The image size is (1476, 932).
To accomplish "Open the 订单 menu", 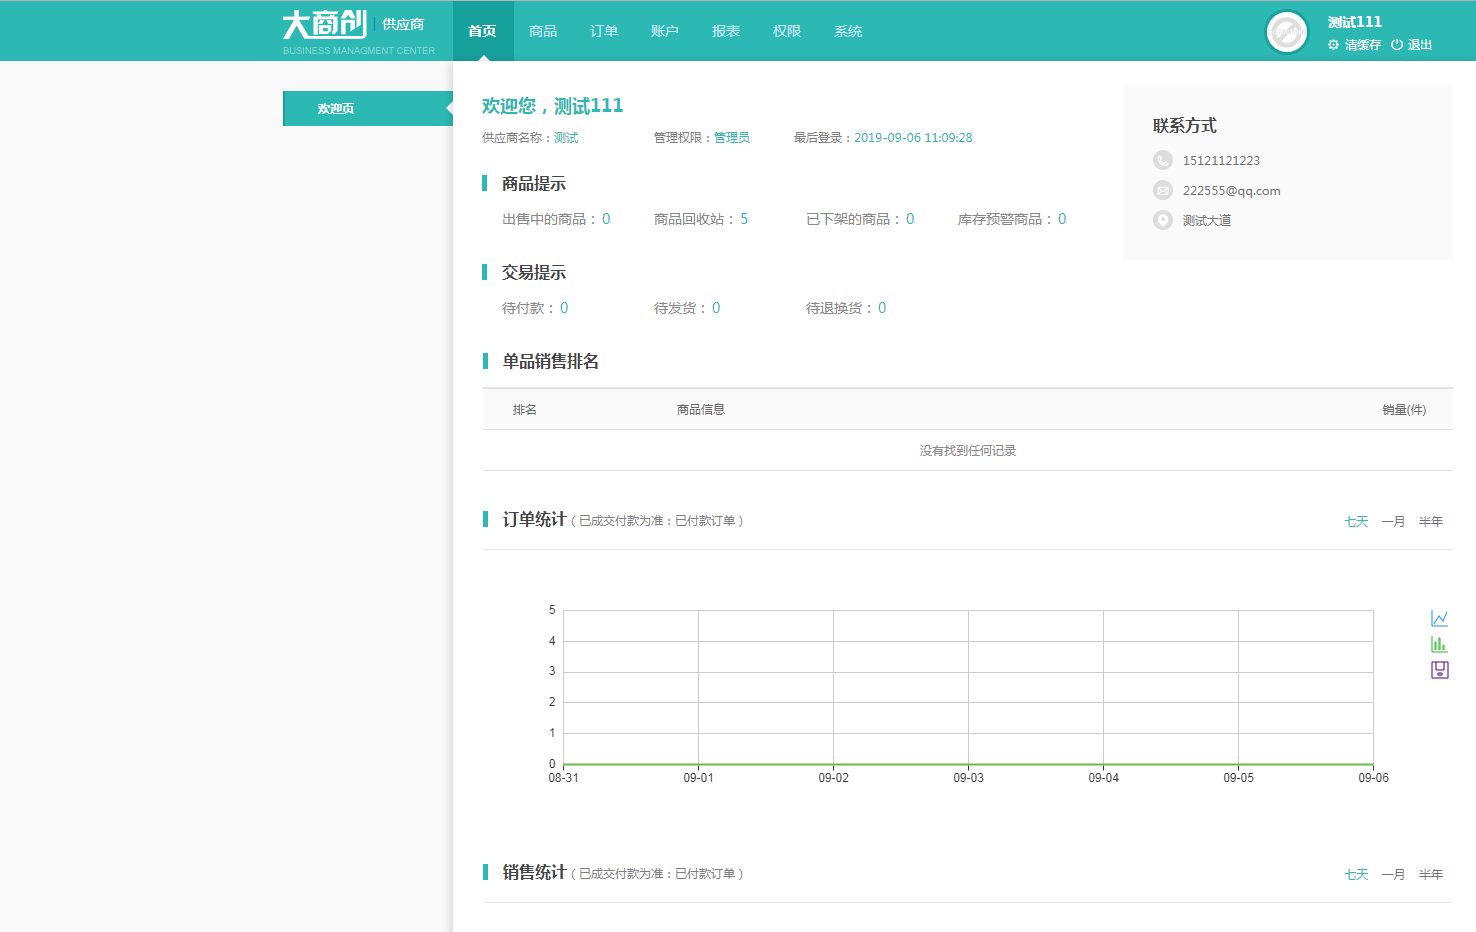I will (x=604, y=31).
